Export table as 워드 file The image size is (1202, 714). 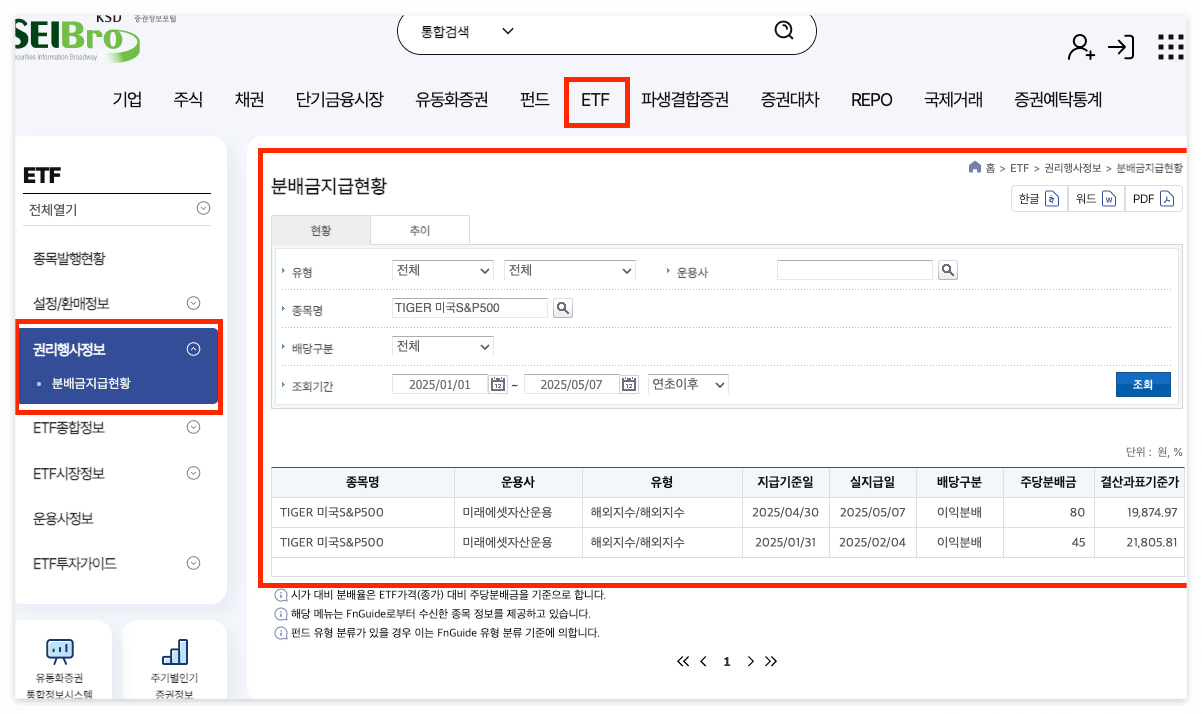[x=1096, y=199]
